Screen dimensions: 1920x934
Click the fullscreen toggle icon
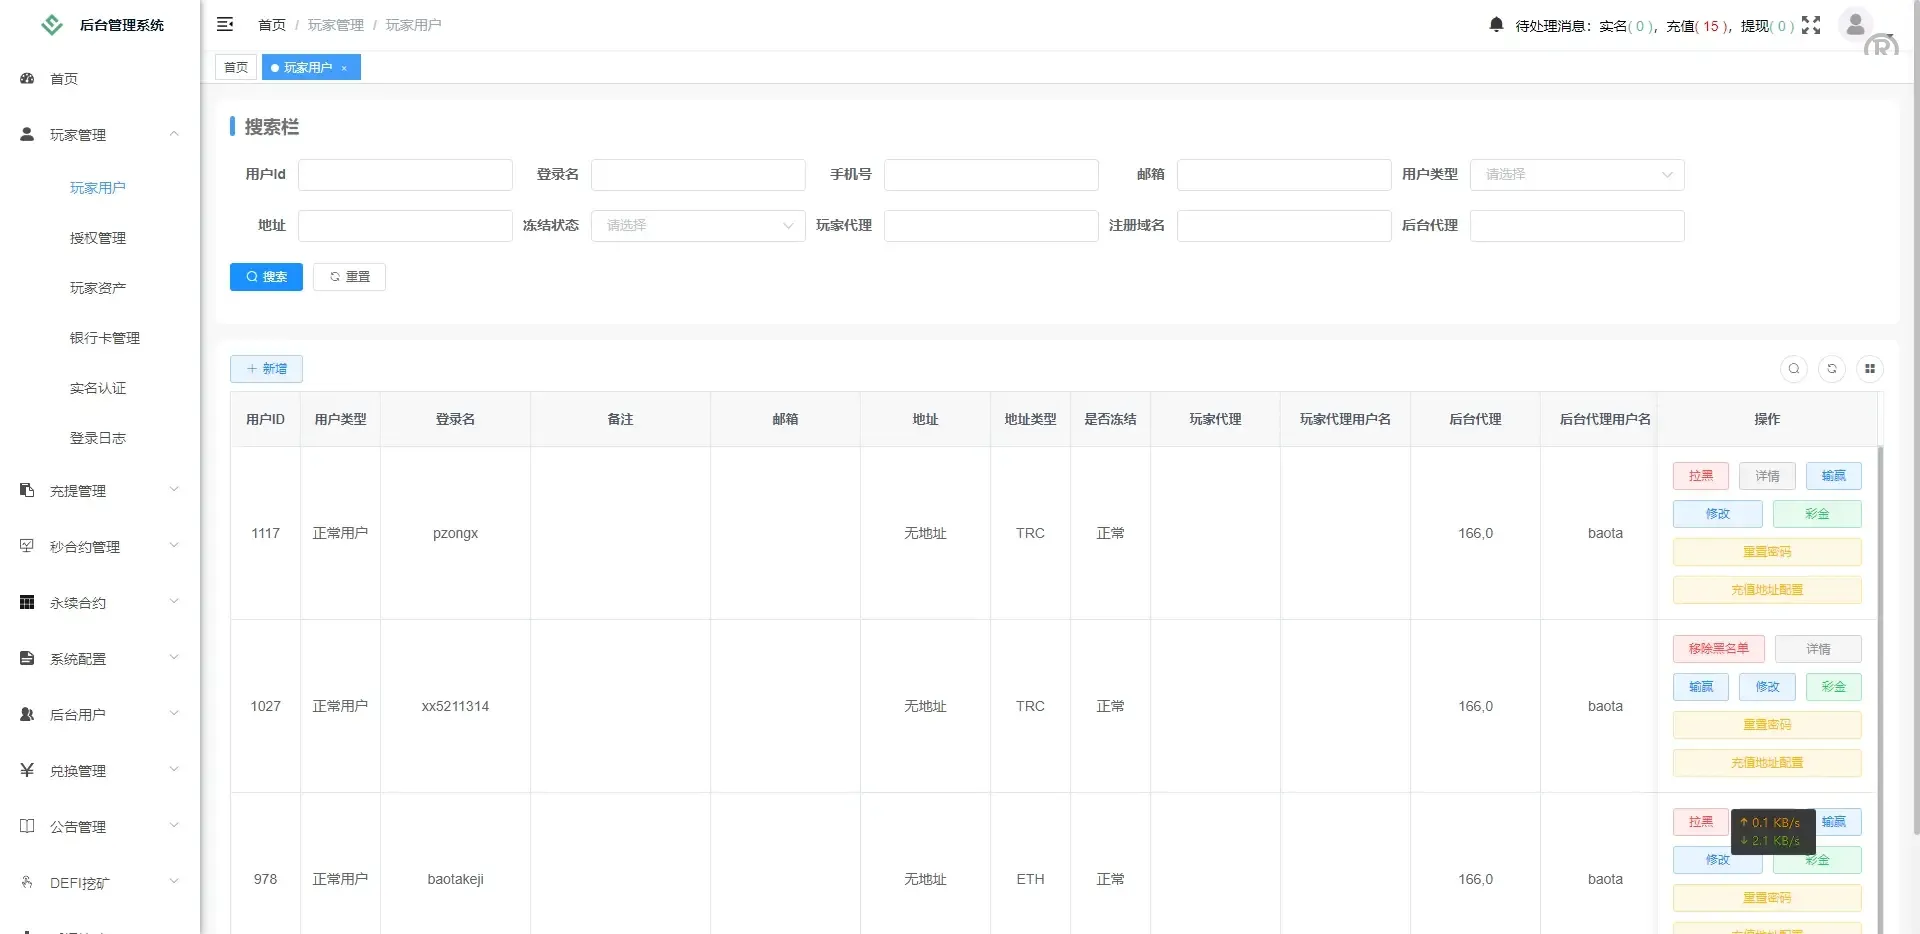1812,25
